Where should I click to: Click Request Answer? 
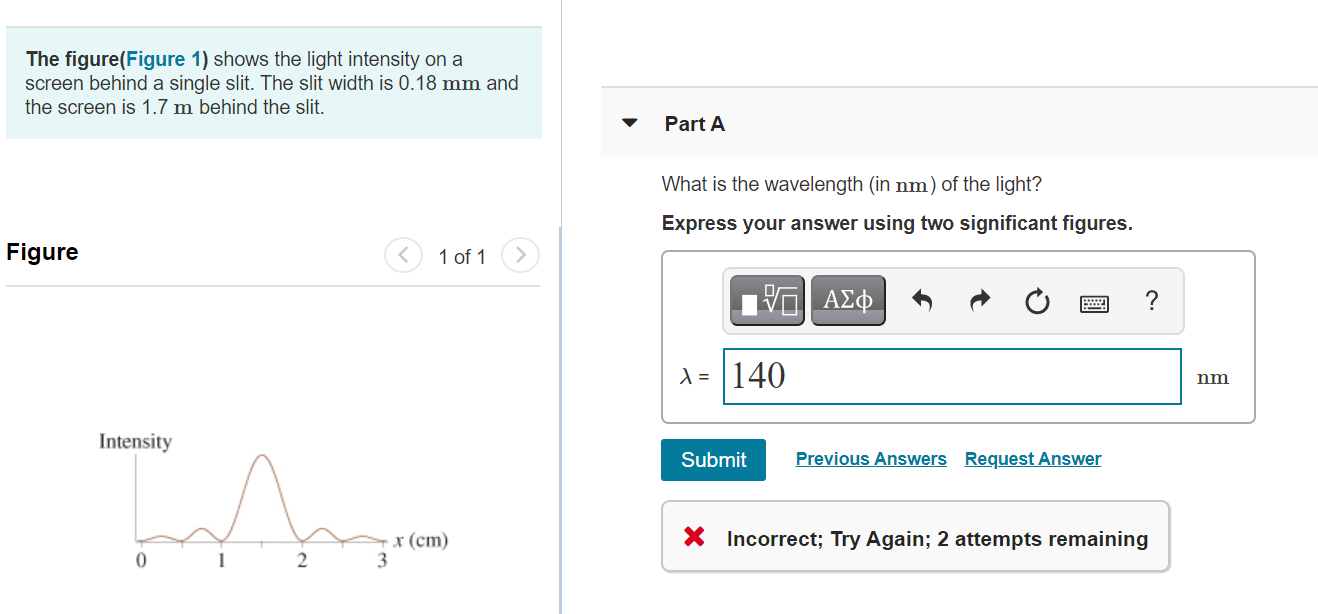[1032, 458]
